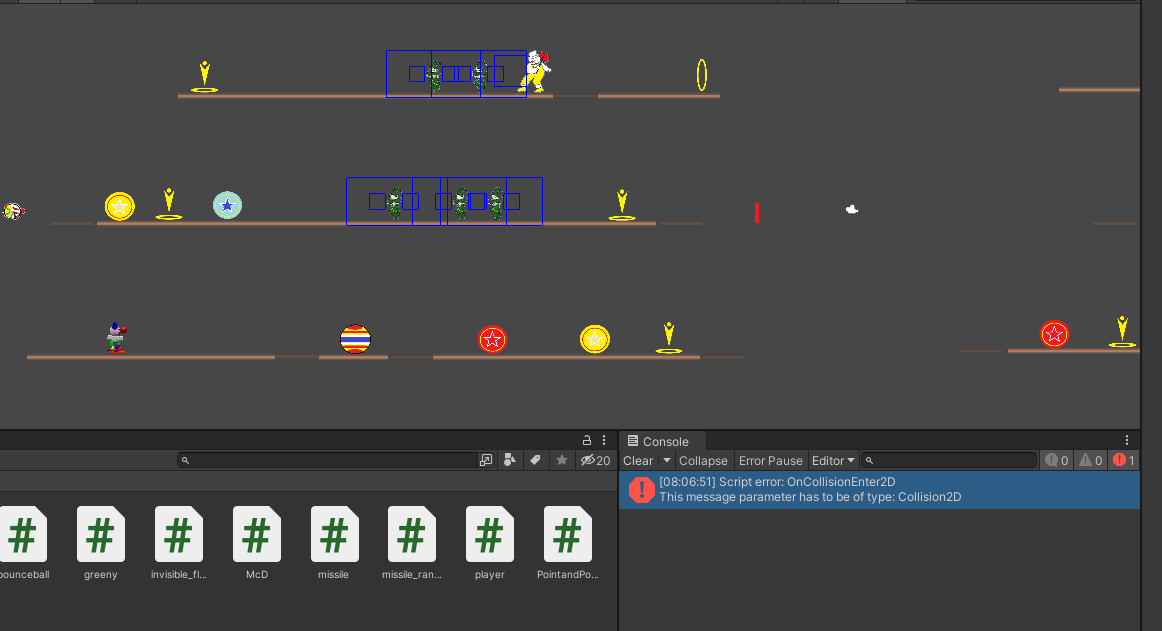Viewport: 1162px width, 631px height.
Task: Select the gold star coin beside red star coin
Action: pyautogui.click(x=594, y=340)
